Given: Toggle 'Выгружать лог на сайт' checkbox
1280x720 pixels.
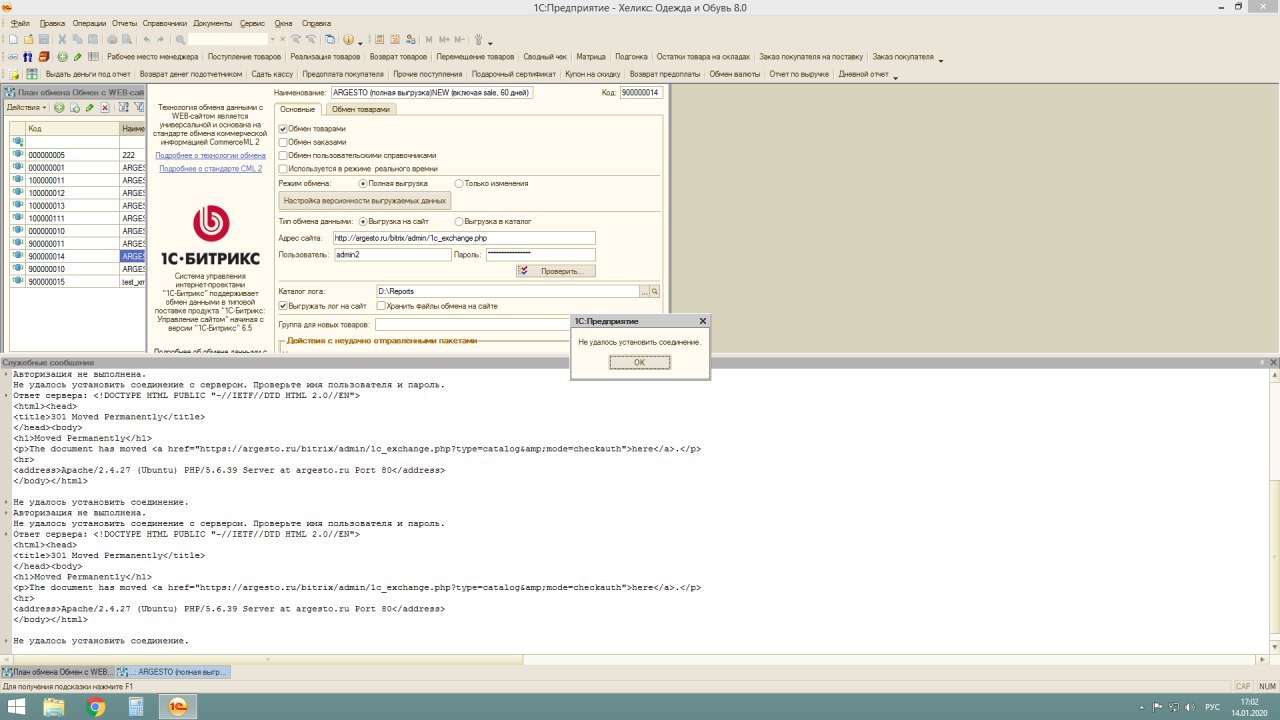Looking at the screenshot, I should [x=283, y=306].
